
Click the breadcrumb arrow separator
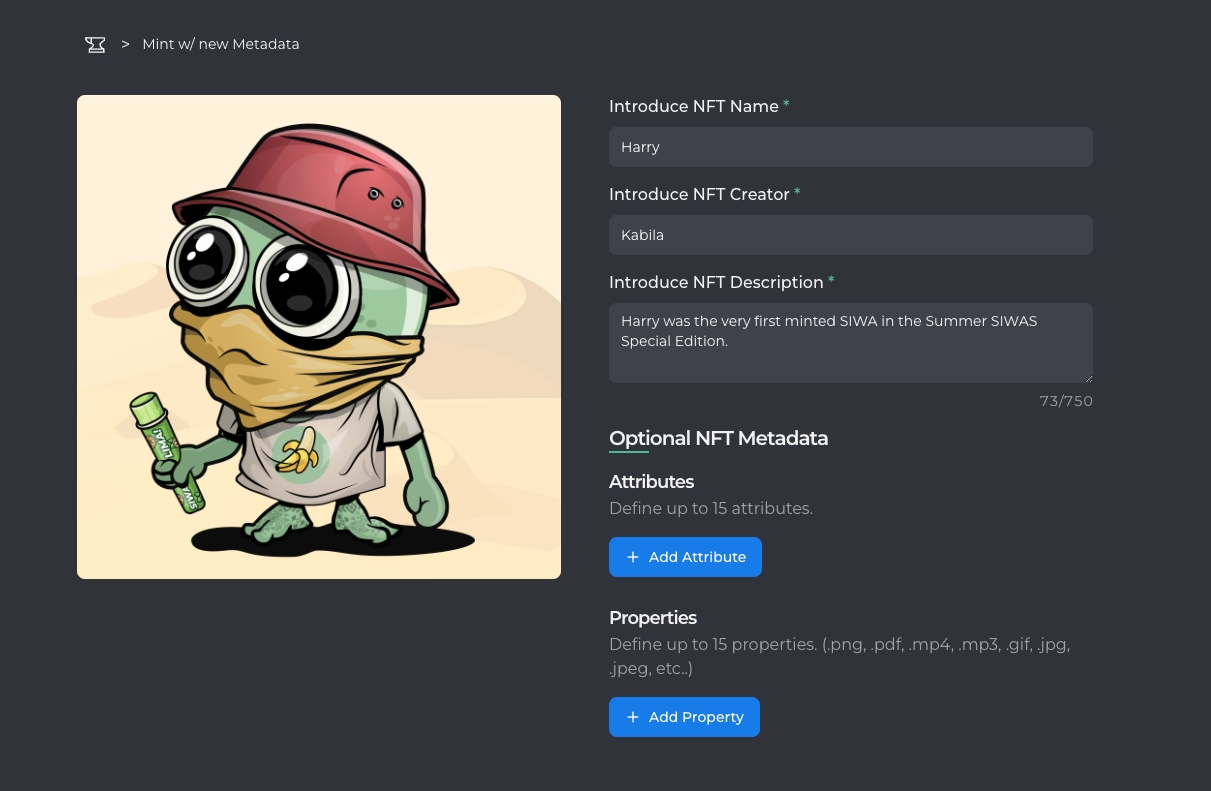pos(126,44)
